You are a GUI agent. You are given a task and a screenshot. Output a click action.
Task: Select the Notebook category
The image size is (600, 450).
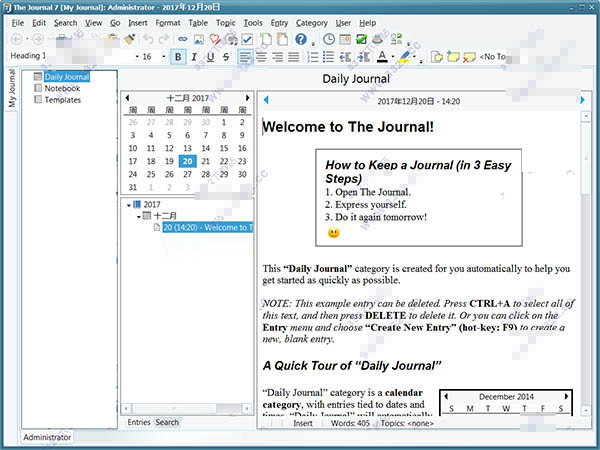62,88
